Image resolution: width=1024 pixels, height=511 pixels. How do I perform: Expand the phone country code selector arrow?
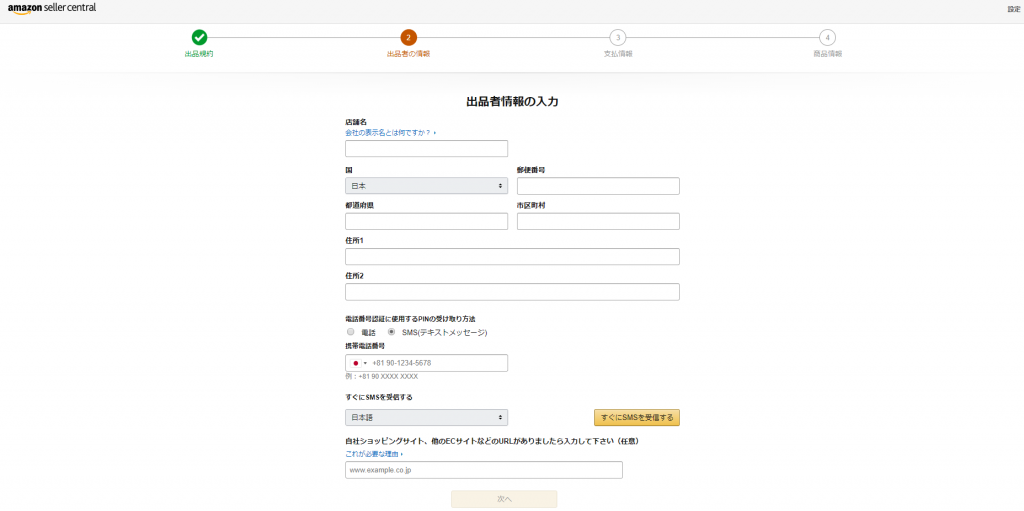366,363
